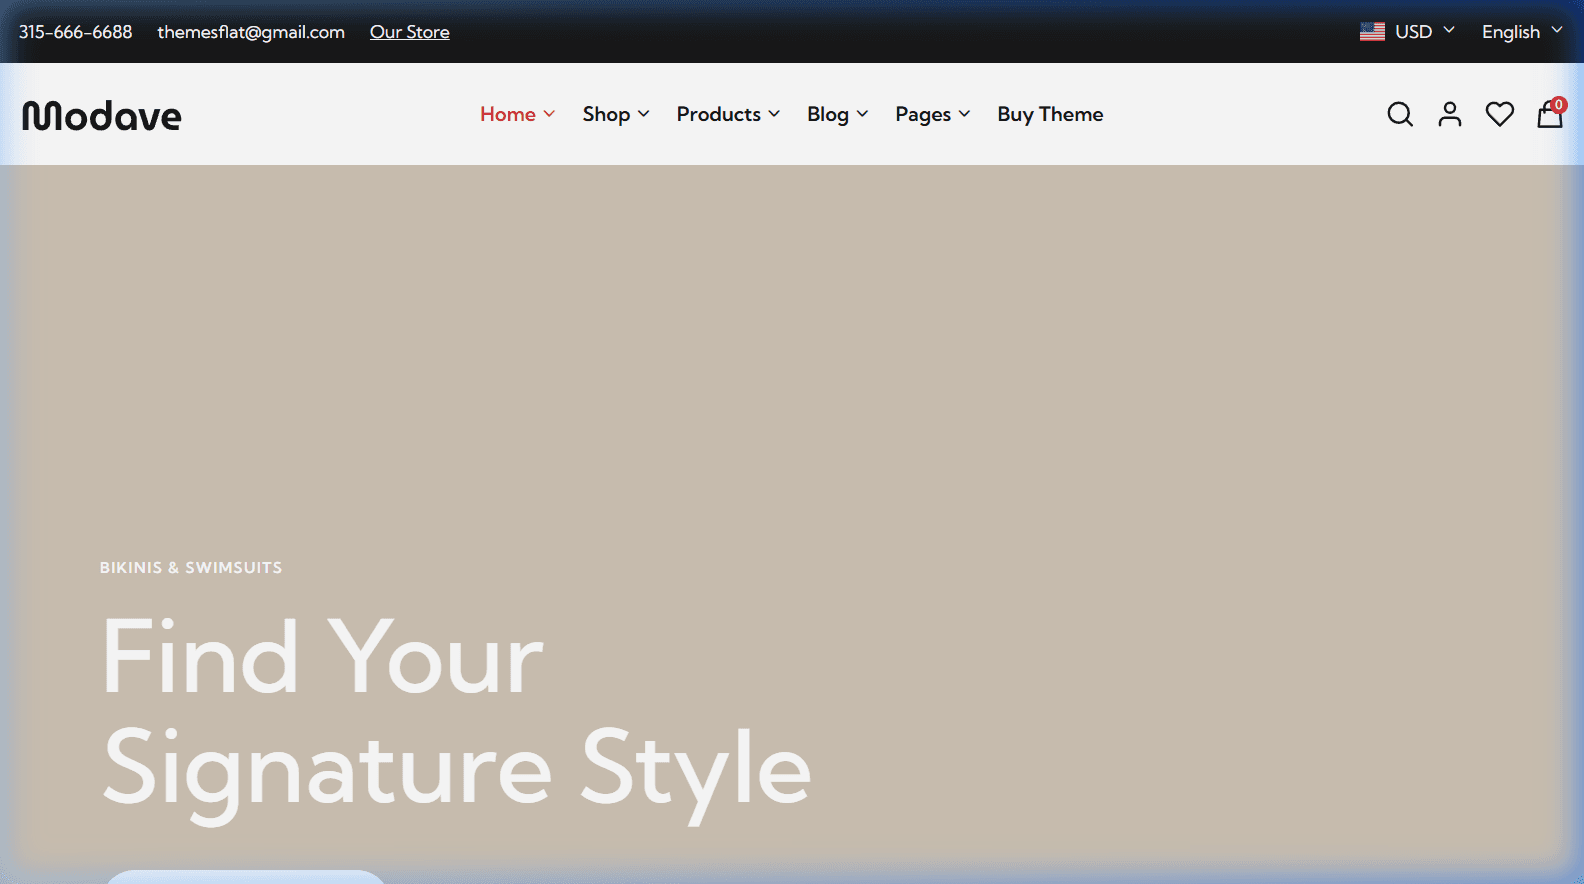Expand the Blog menu
The image size is (1584, 884).
pos(837,114)
